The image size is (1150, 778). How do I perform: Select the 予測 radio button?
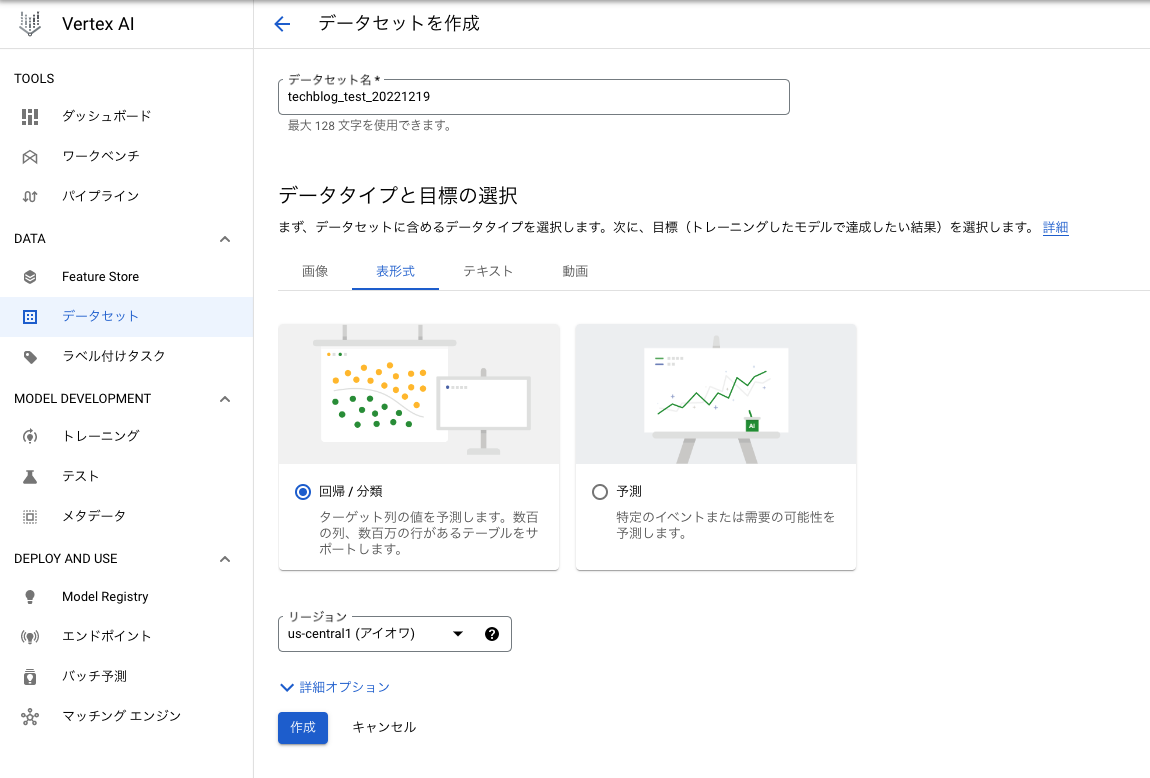600,492
